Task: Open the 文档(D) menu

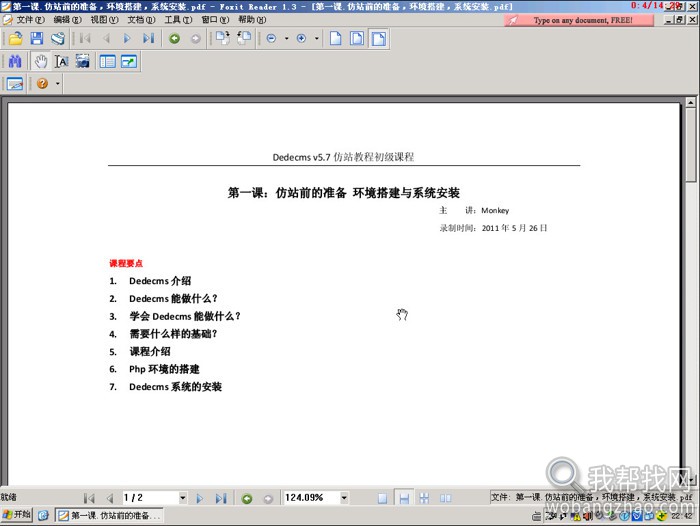Action: coord(141,20)
